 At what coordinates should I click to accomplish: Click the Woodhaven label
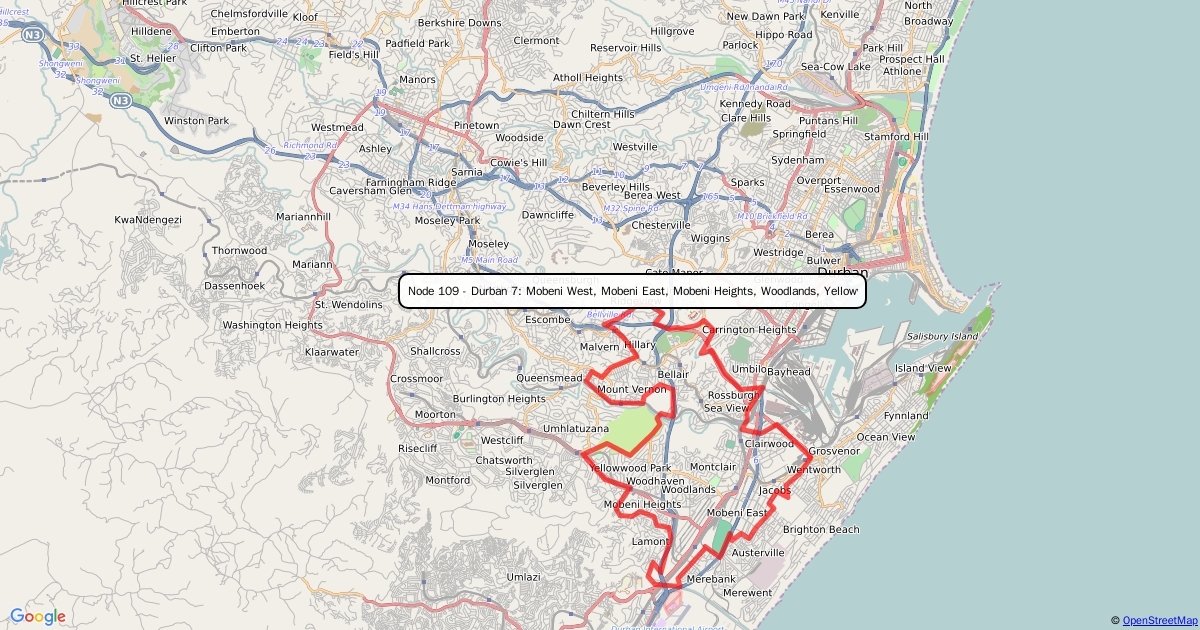656,481
